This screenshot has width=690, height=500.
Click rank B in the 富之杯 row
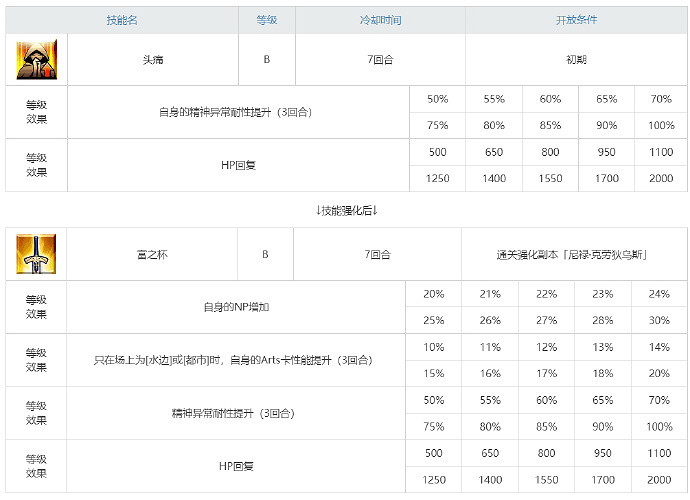click(265, 254)
